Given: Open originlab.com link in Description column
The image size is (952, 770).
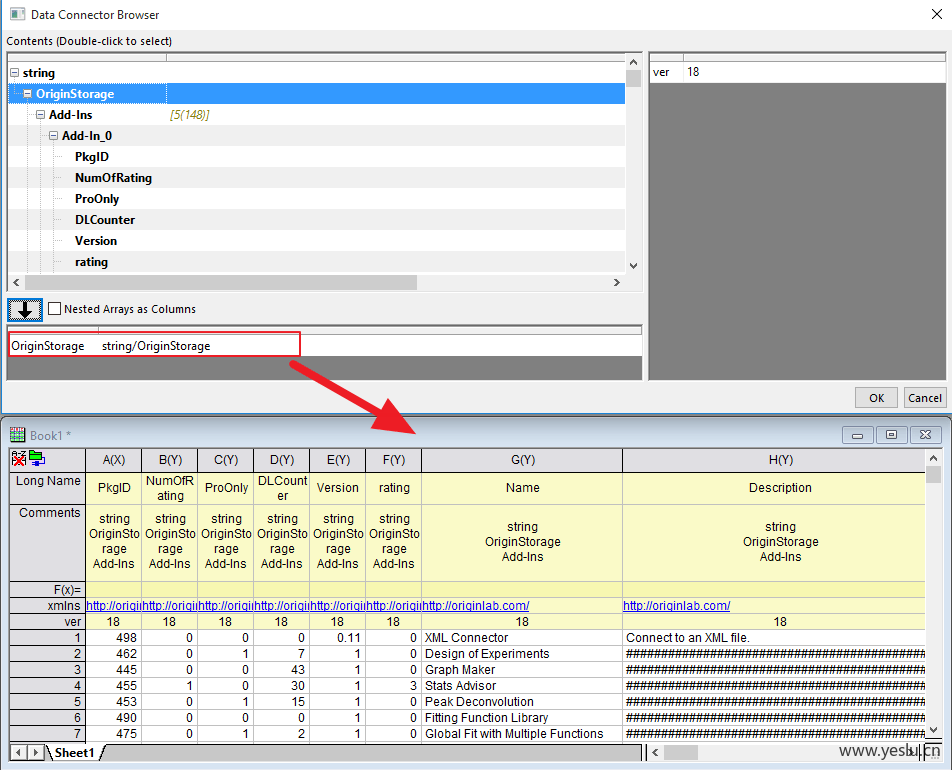Looking at the screenshot, I should (676, 605).
